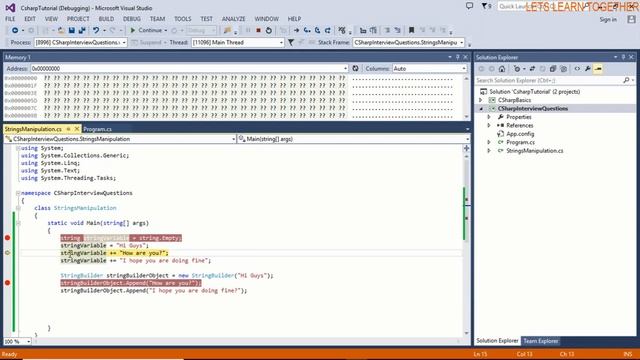Click the Continue debugging button
Screen dimensions: 640x360
(146, 30)
